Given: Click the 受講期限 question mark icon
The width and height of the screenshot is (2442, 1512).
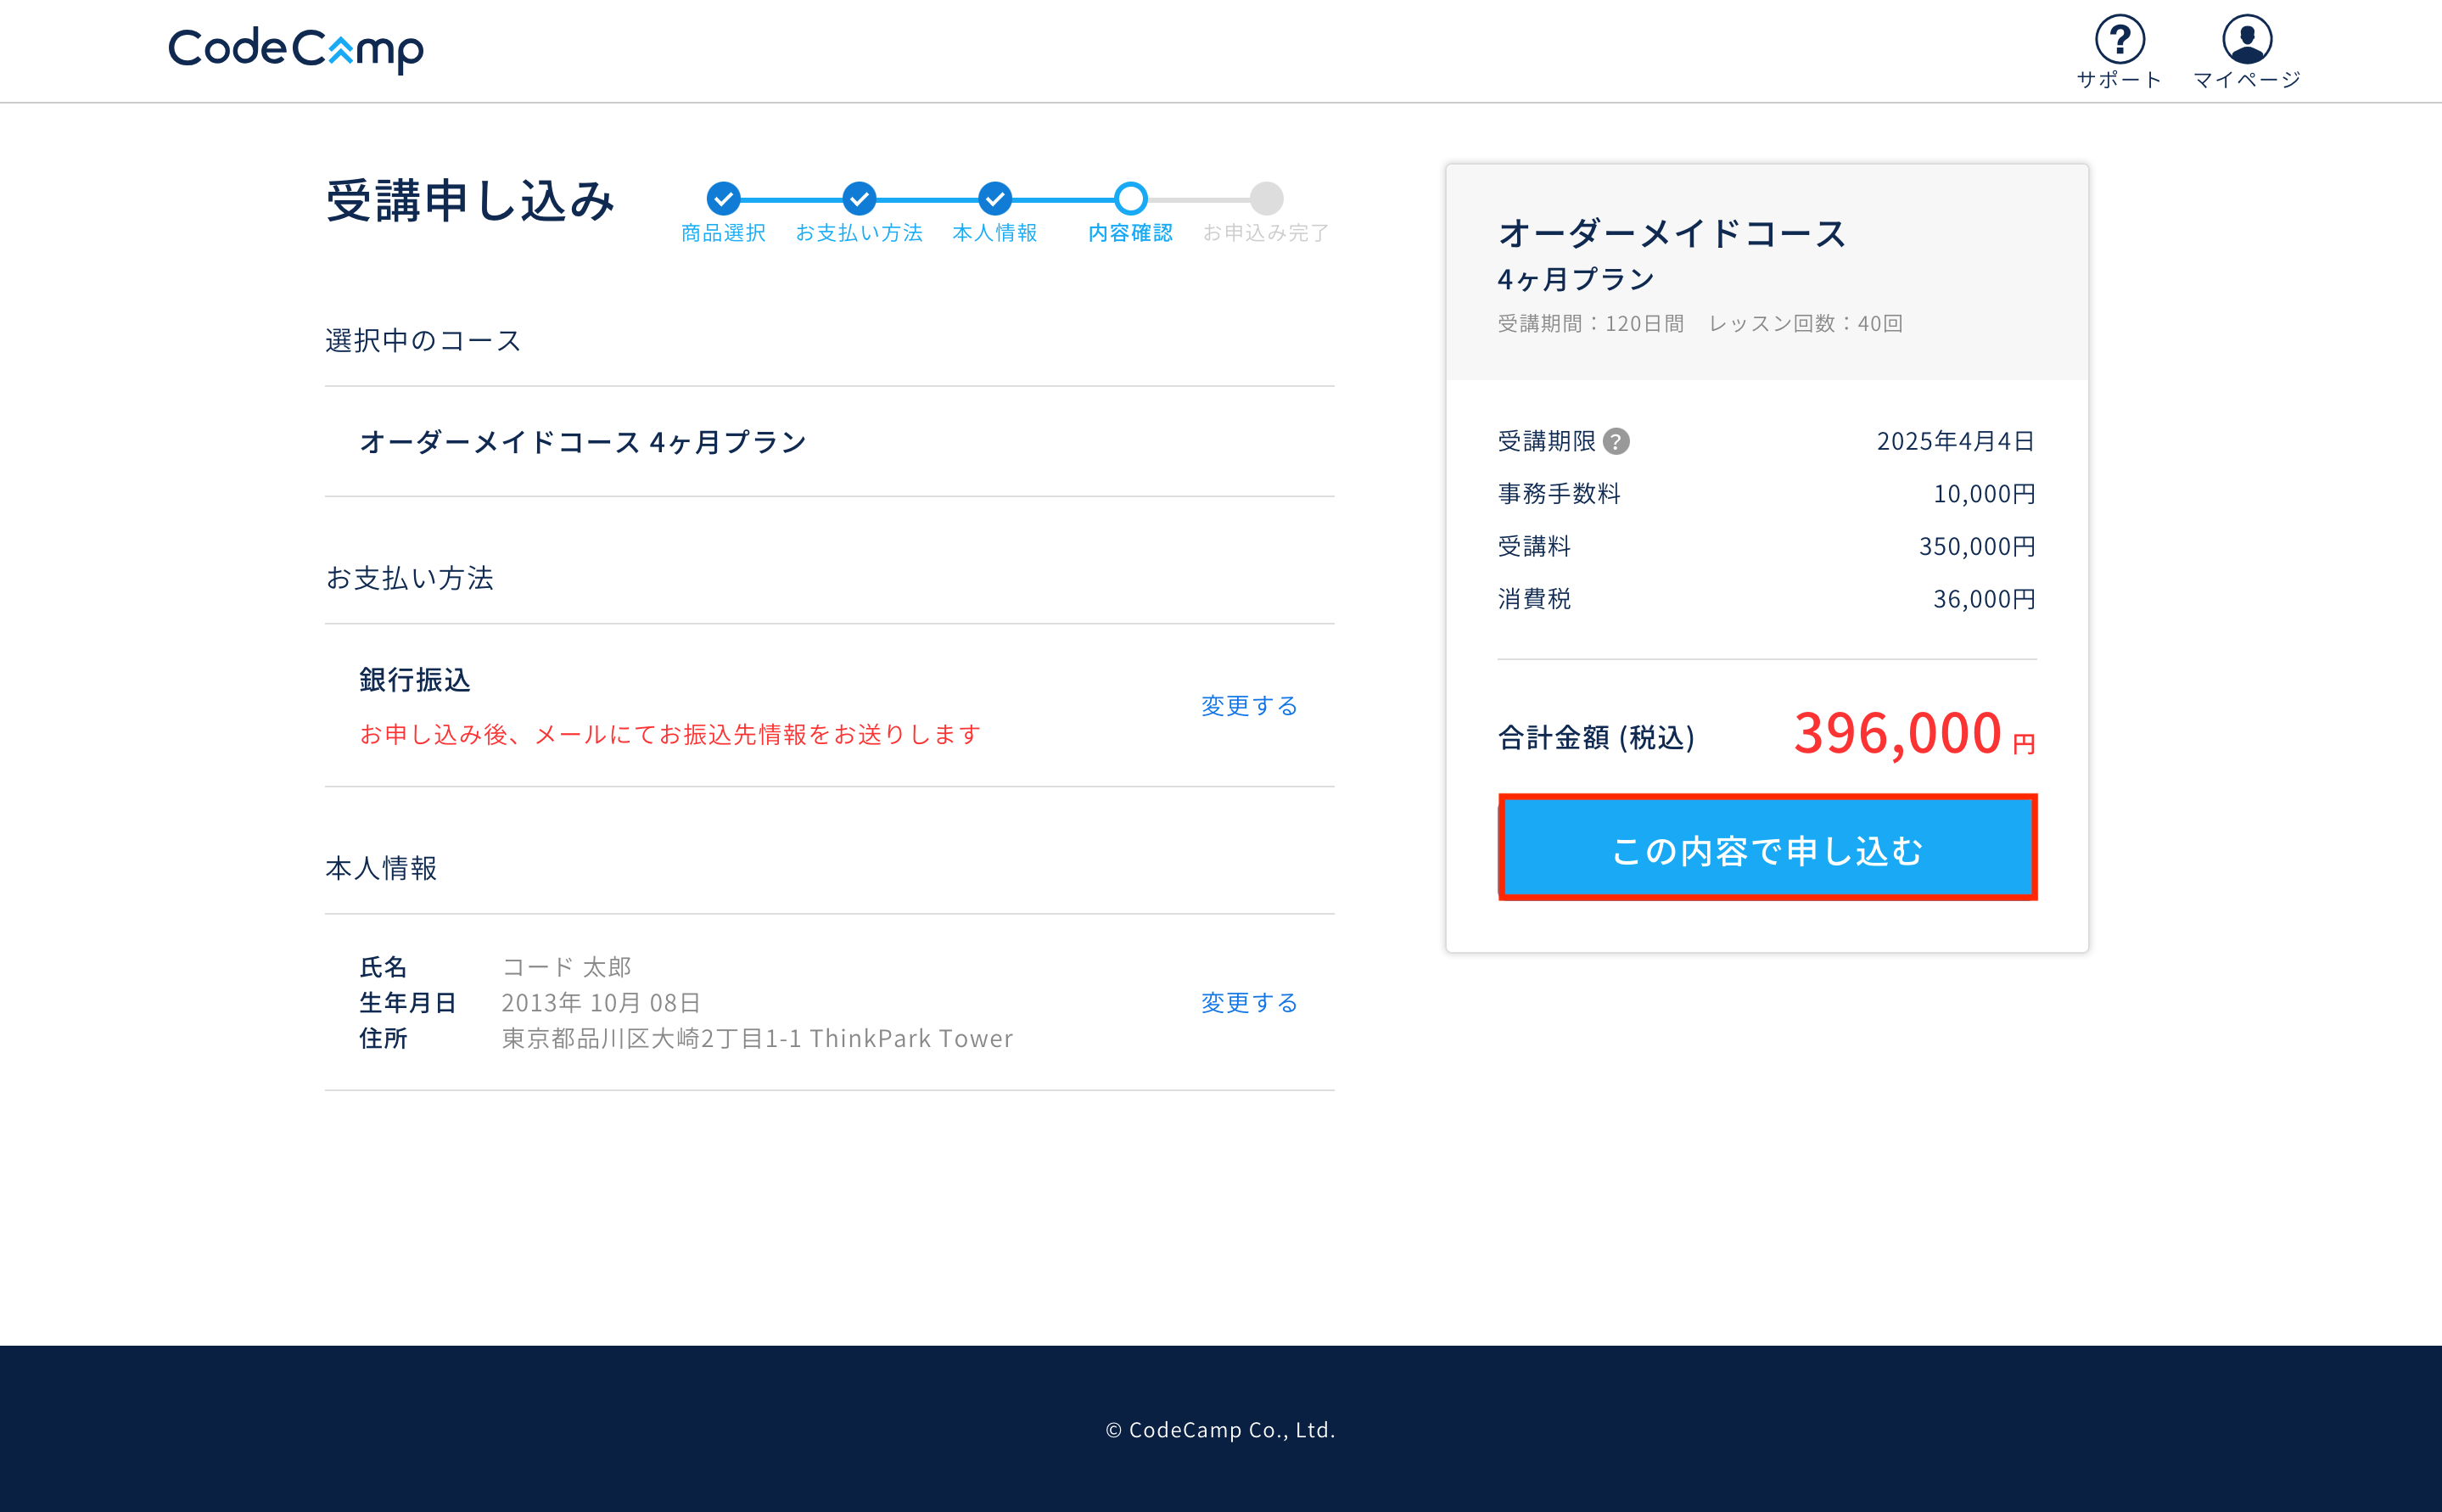Looking at the screenshot, I should pyautogui.click(x=1616, y=441).
